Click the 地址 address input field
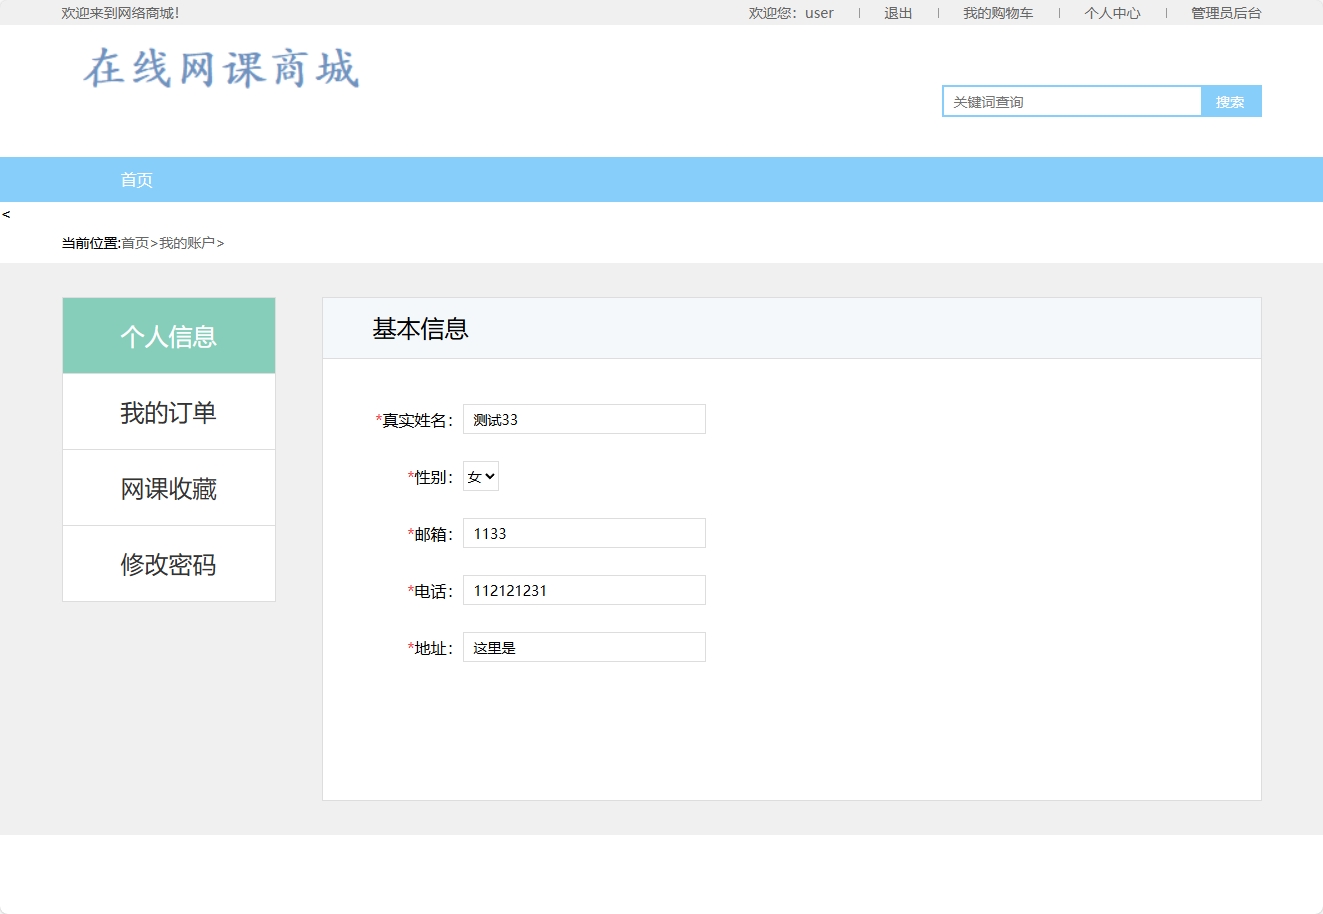The width and height of the screenshot is (1323, 914). tap(584, 647)
